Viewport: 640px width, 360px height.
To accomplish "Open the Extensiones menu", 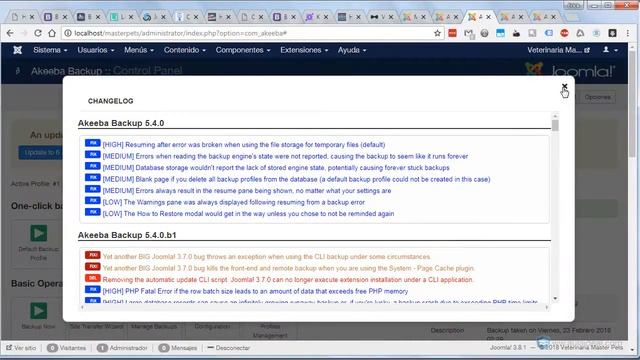I will click(304, 50).
